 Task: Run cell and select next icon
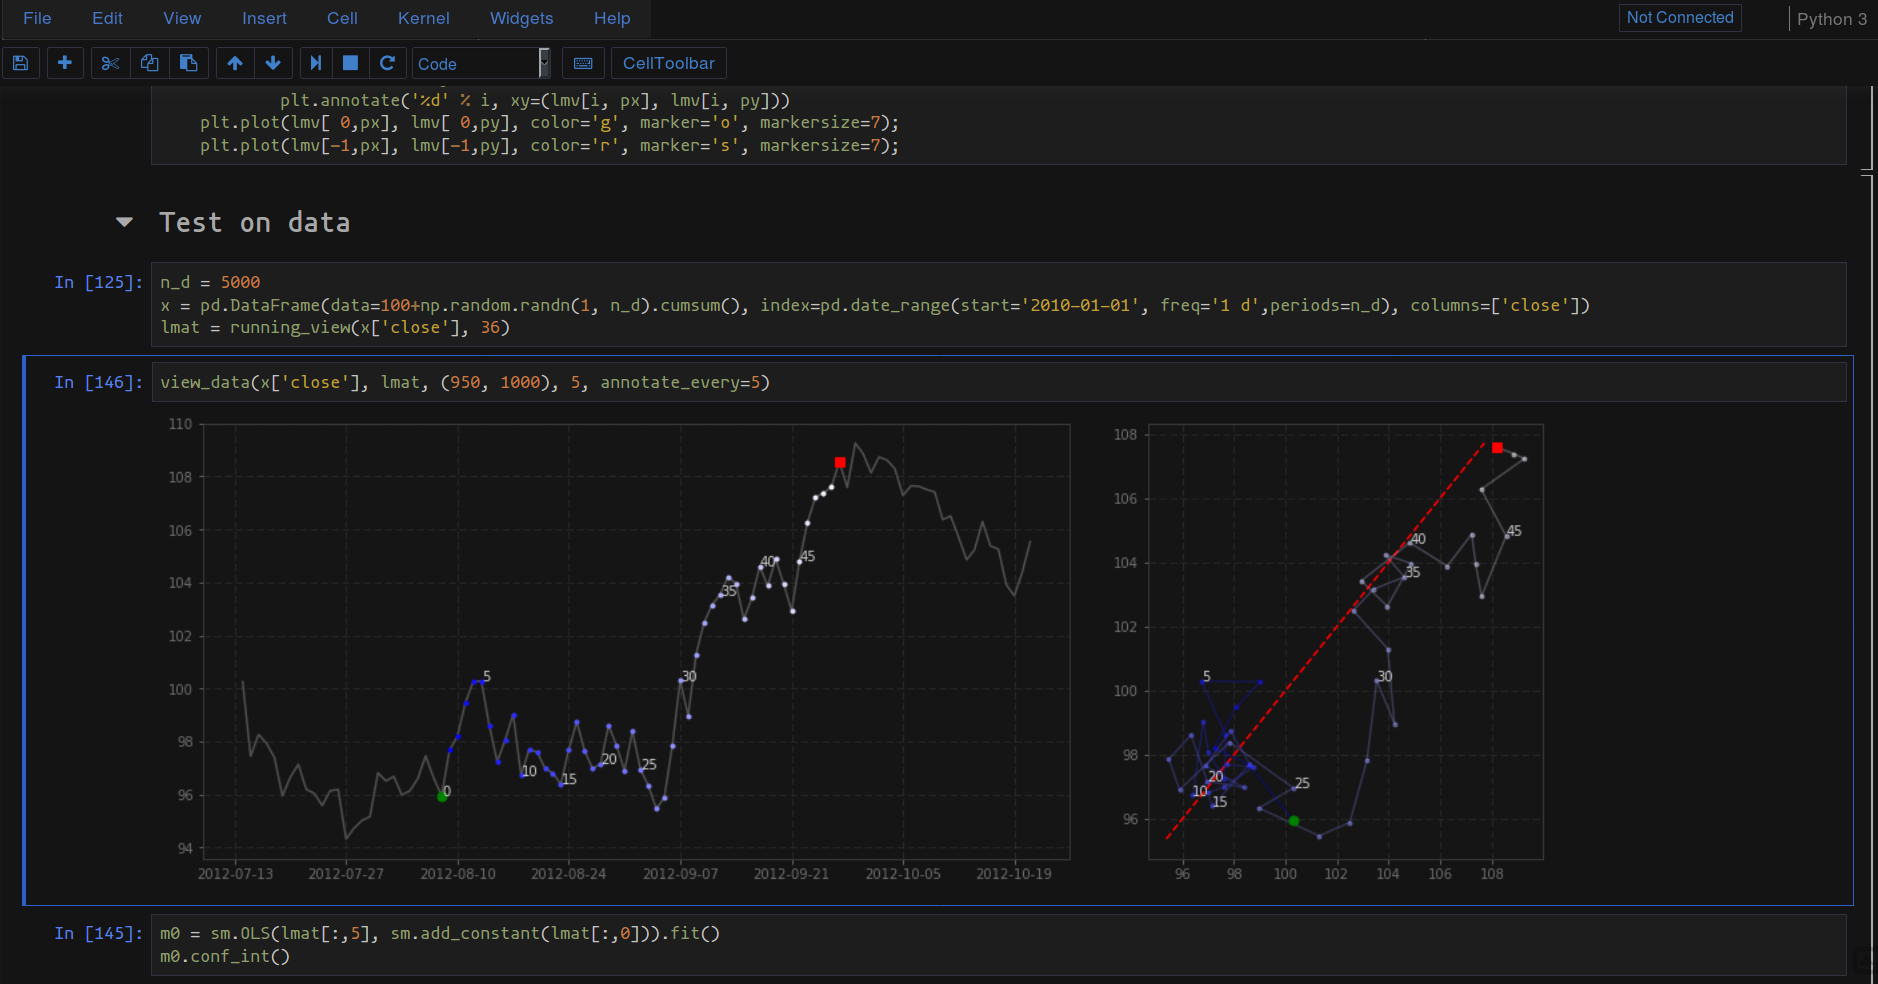pyautogui.click(x=316, y=63)
